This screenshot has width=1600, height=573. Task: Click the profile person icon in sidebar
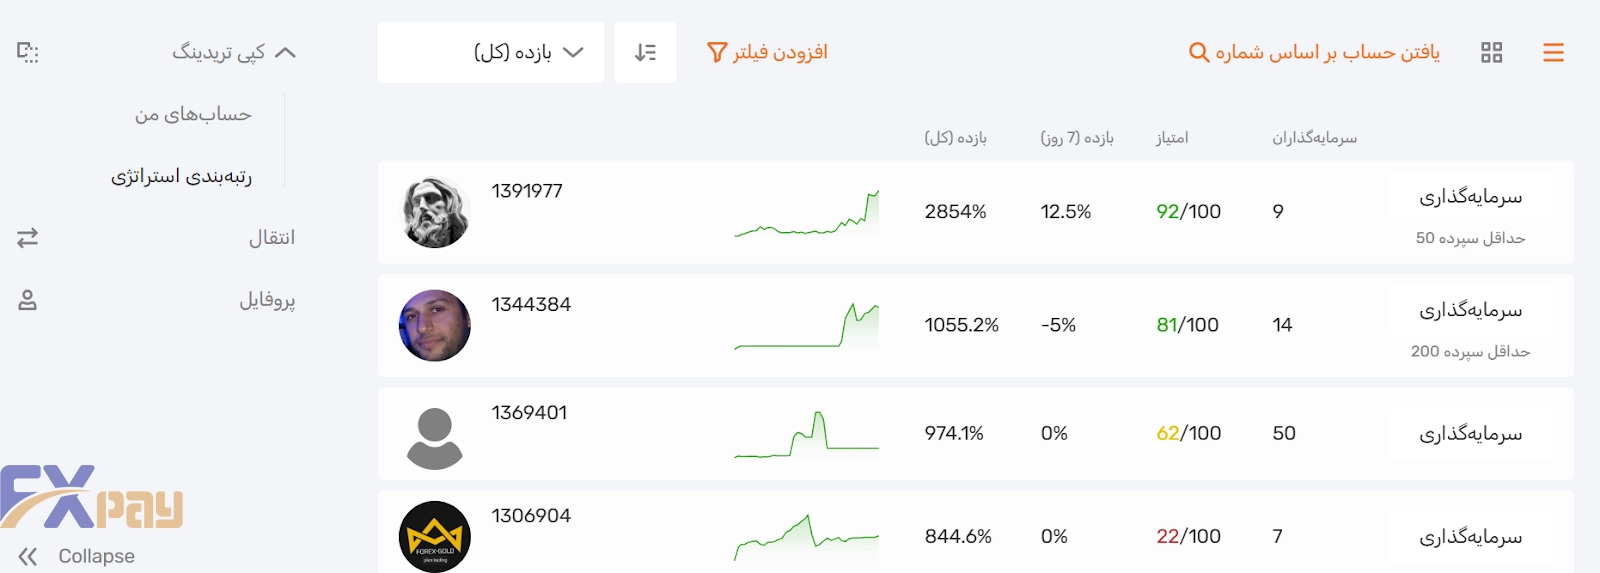click(28, 300)
